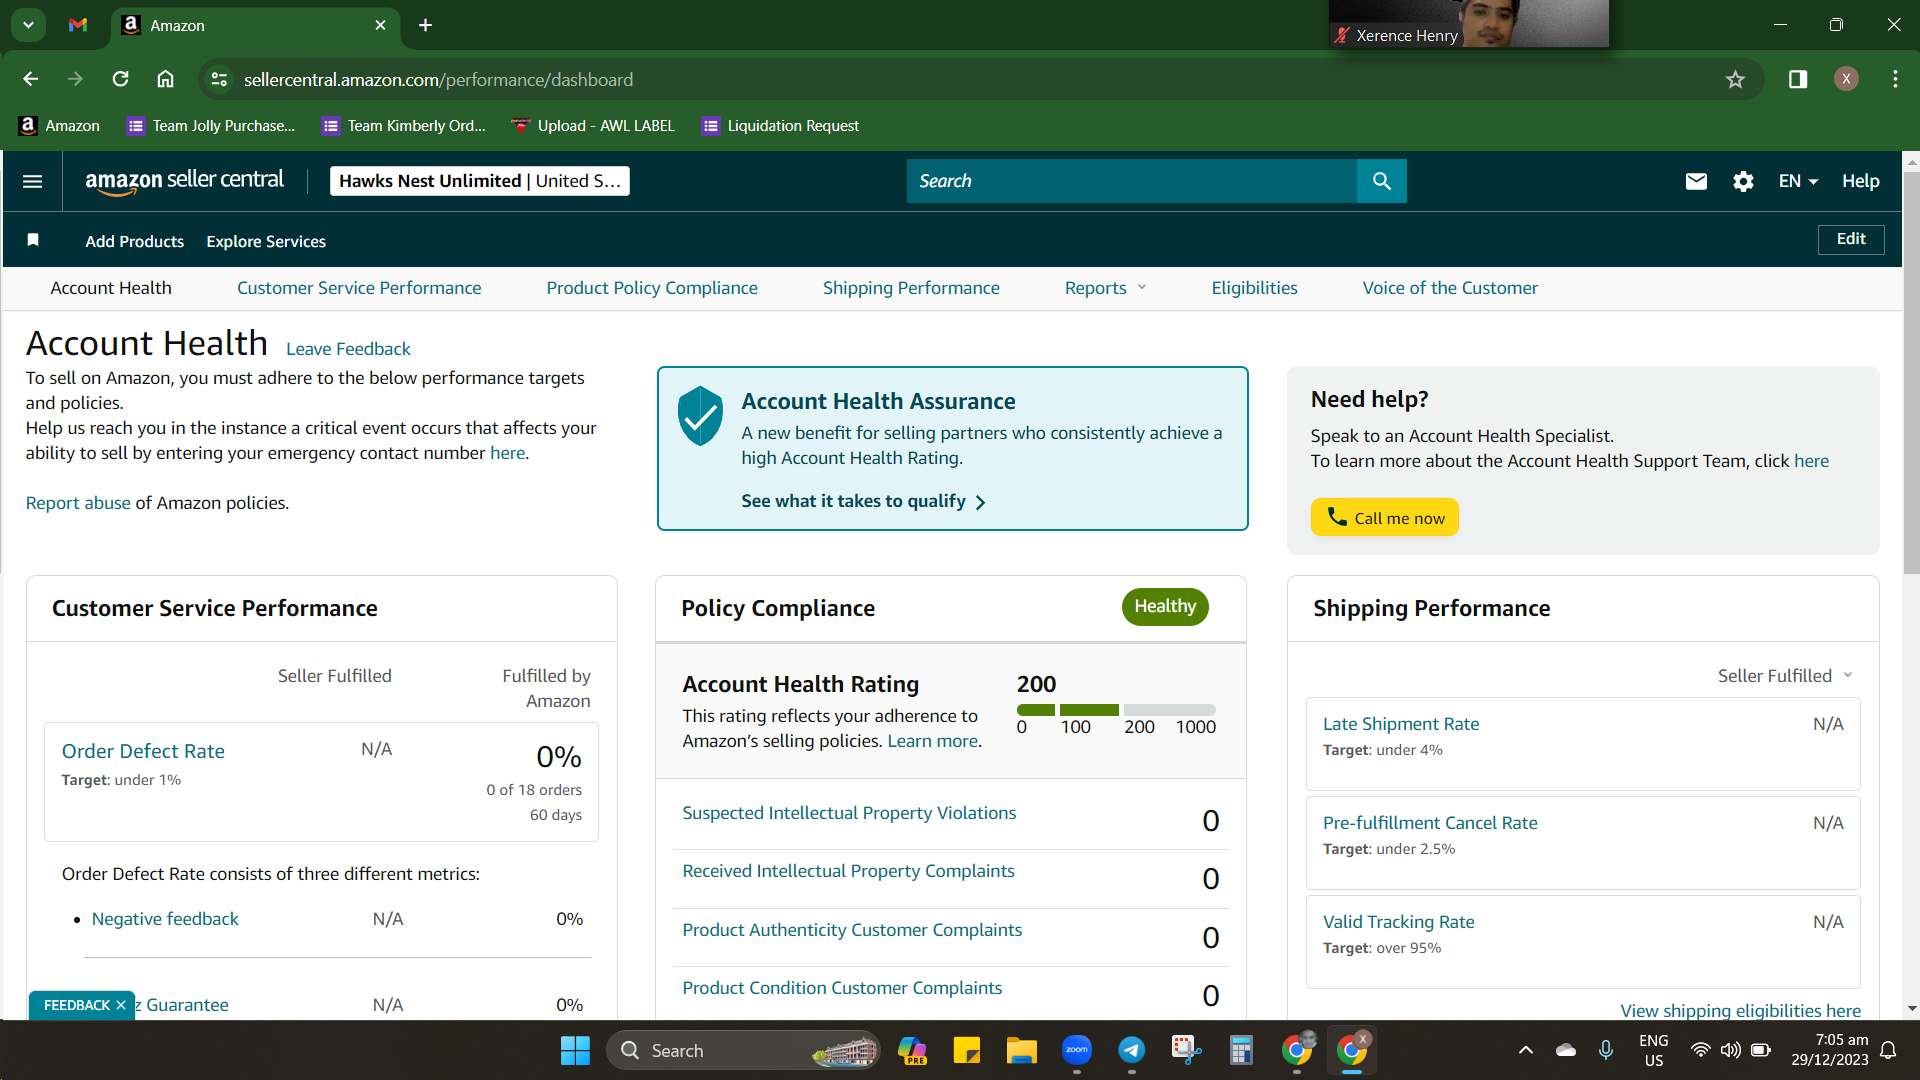
Task: Click the search magnifier button
Action: click(x=1381, y=181)
